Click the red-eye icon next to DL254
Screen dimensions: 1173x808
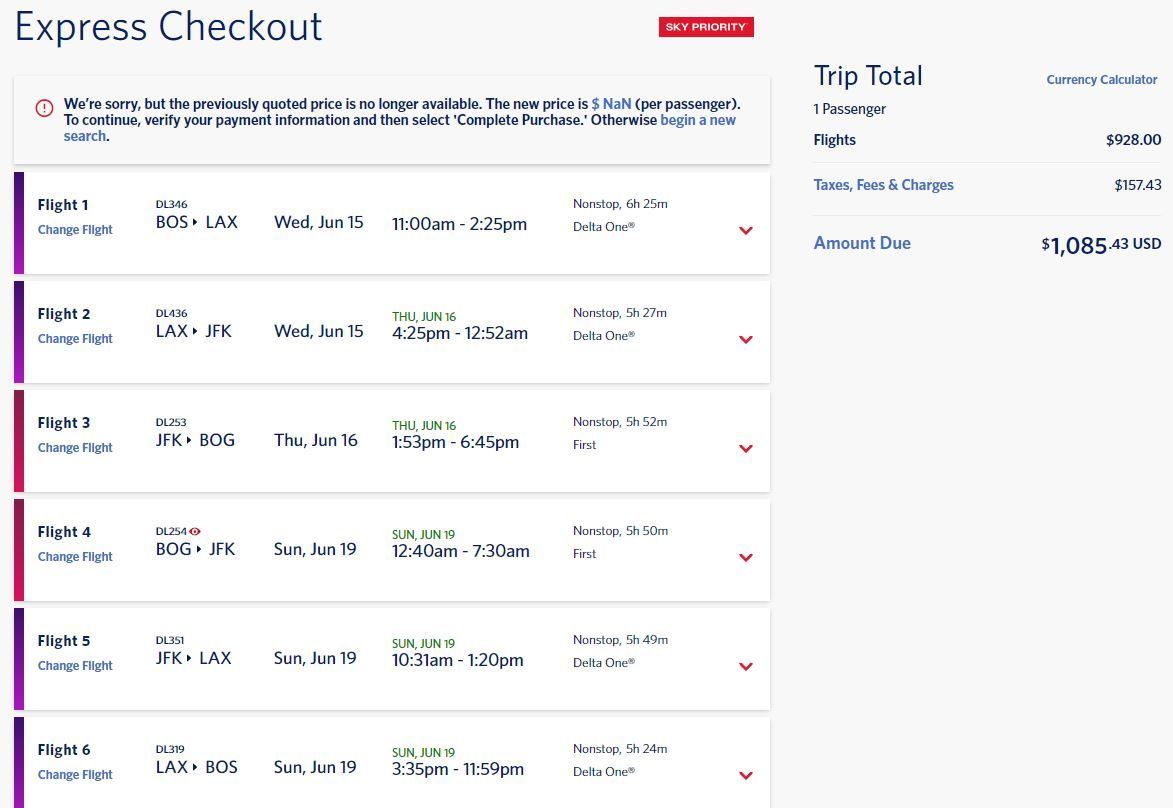tap(195, 531)
